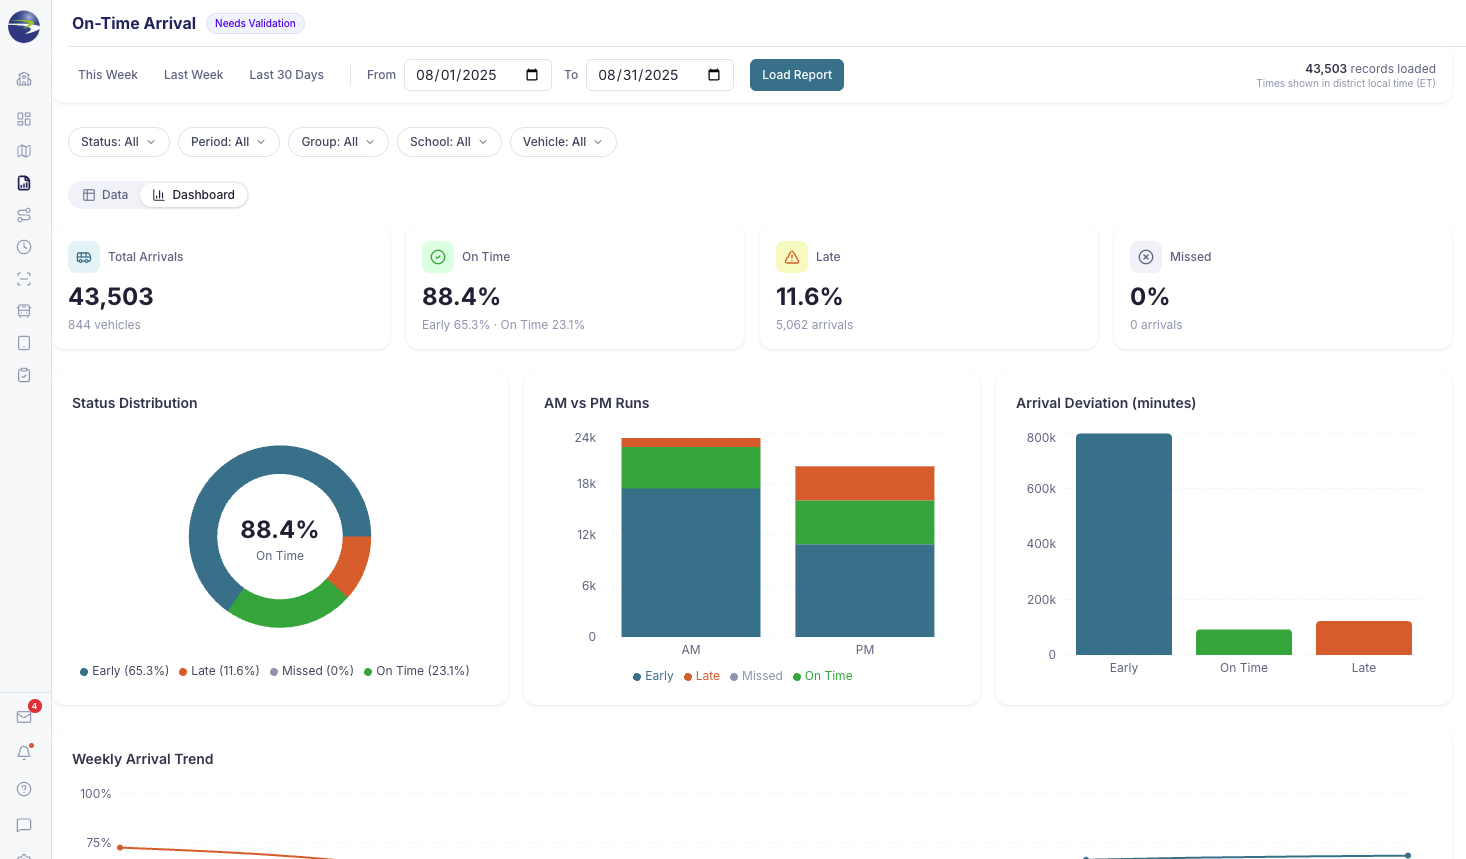Toggle the On Time series in AM vs PM legend

823,676
